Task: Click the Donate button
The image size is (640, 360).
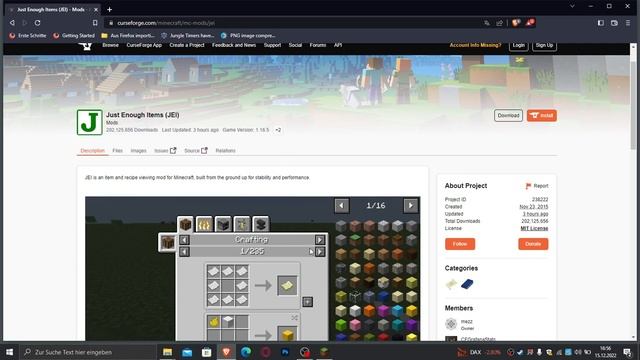Action: pos(533,244)
